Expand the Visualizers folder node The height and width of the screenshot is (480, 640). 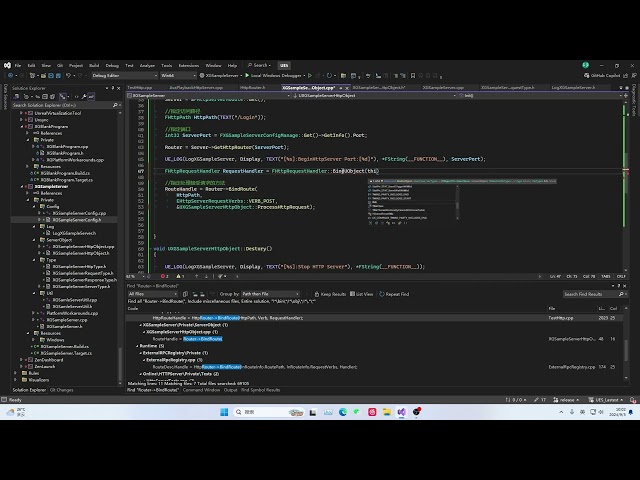click(x=16, y=380)
